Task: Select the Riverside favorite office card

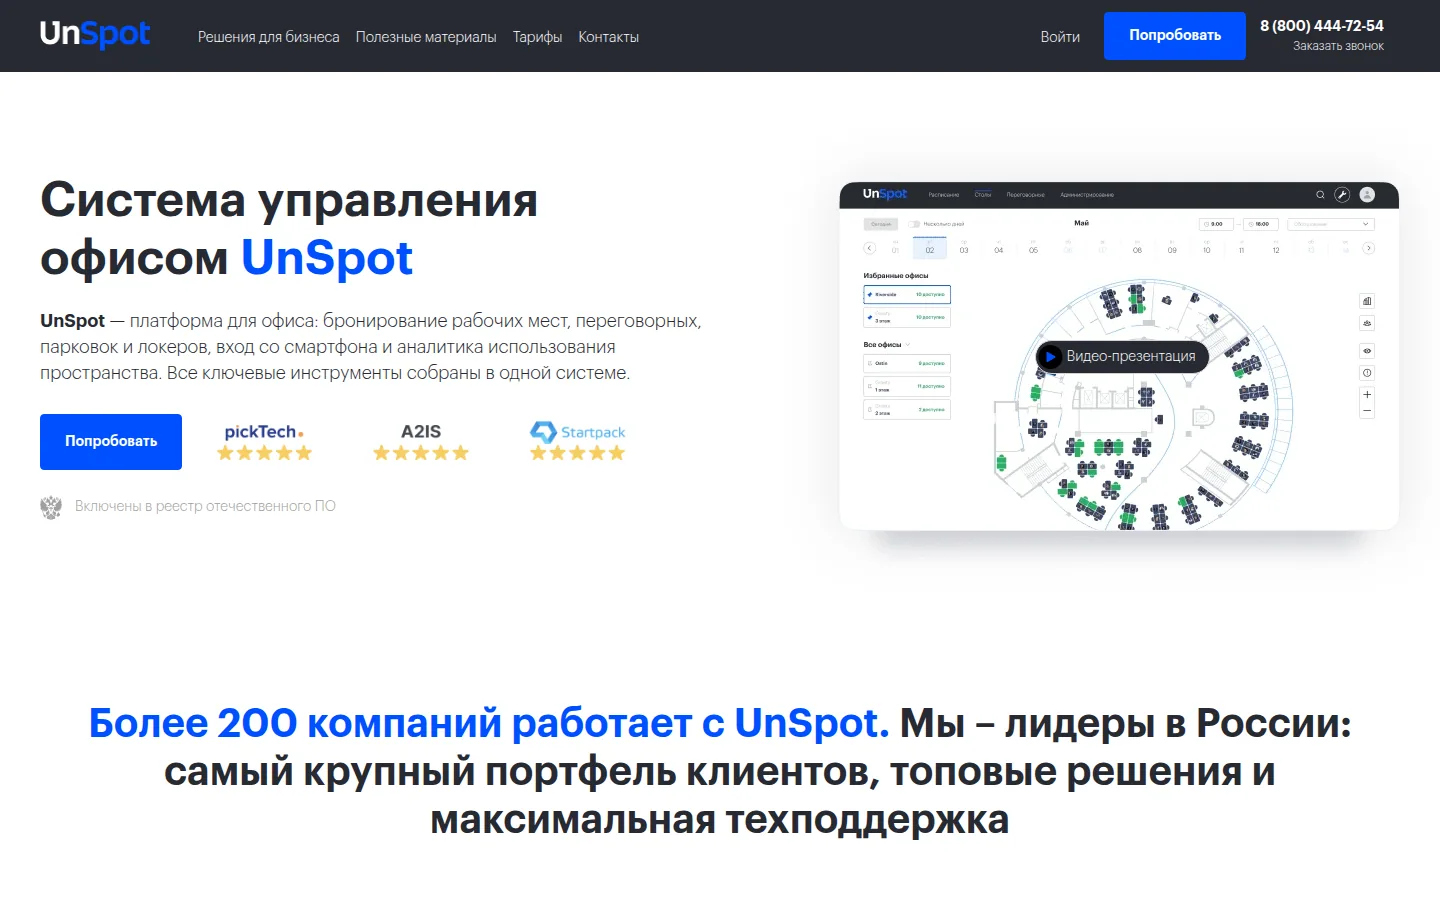Action: click(907, 295)
